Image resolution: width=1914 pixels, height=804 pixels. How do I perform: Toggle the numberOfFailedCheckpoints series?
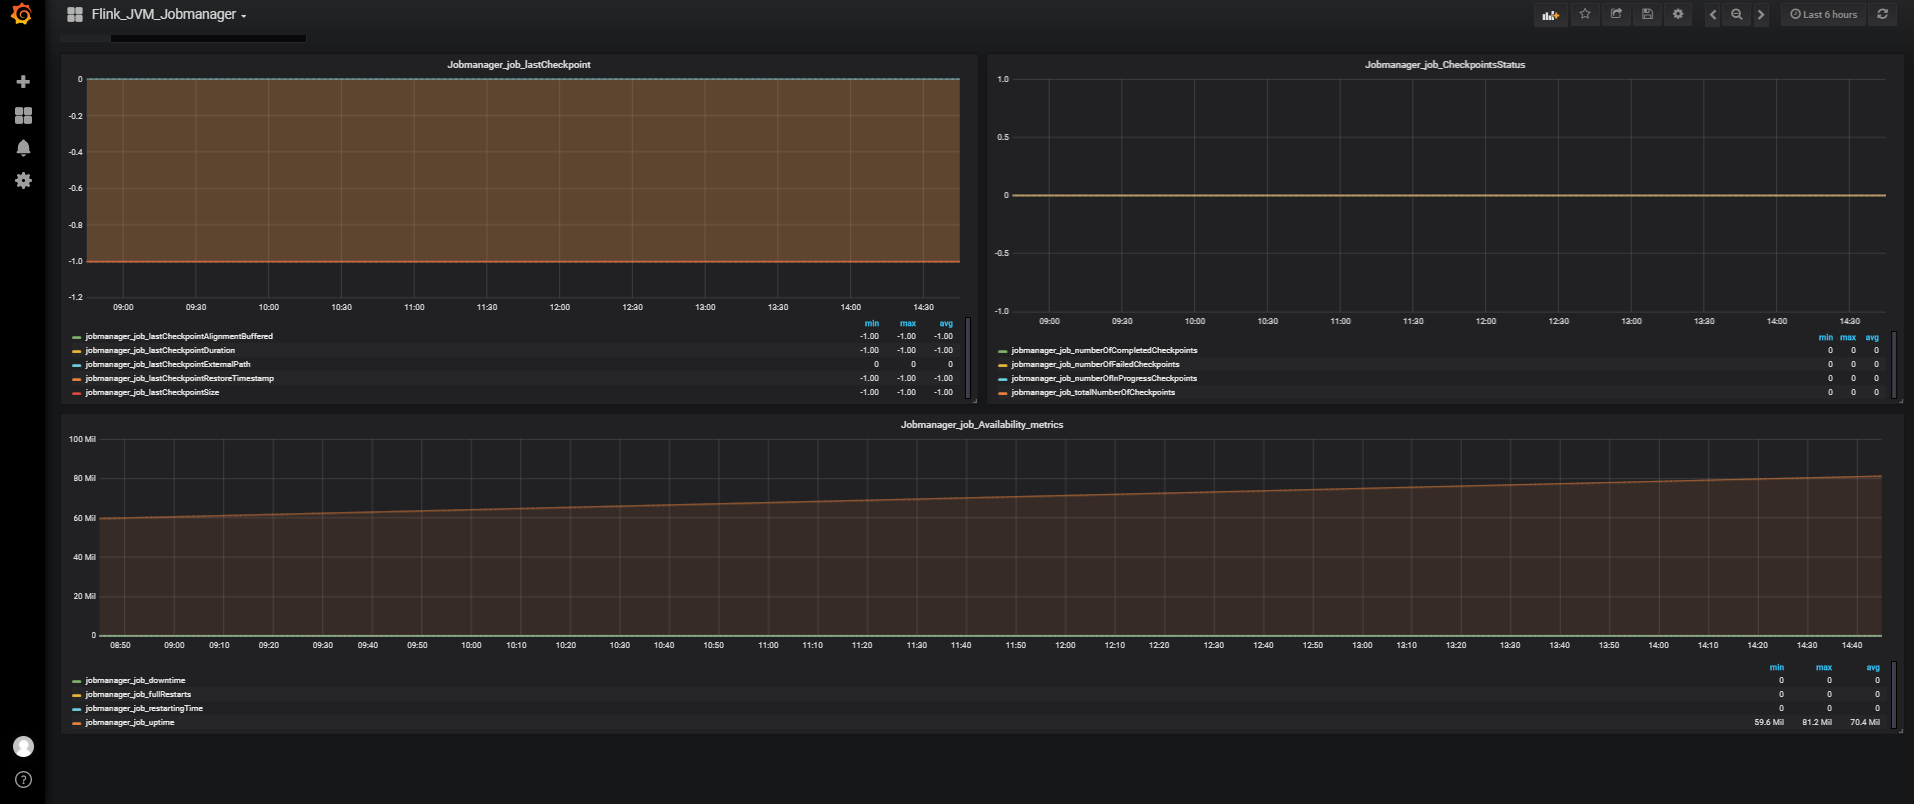click(1095, 364)
